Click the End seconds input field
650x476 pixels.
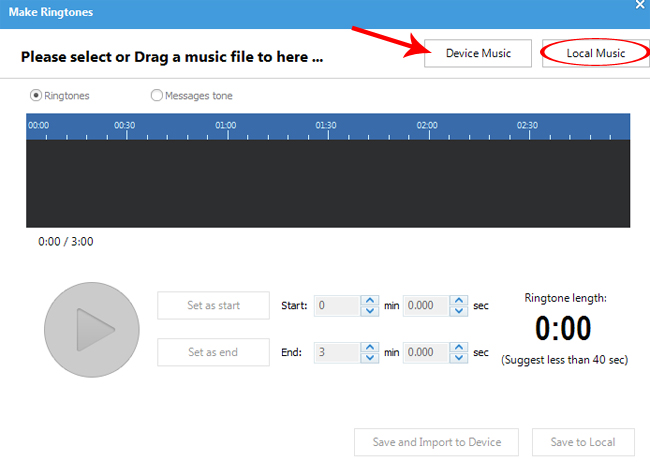pyautogui.click(x=424, y=352)
